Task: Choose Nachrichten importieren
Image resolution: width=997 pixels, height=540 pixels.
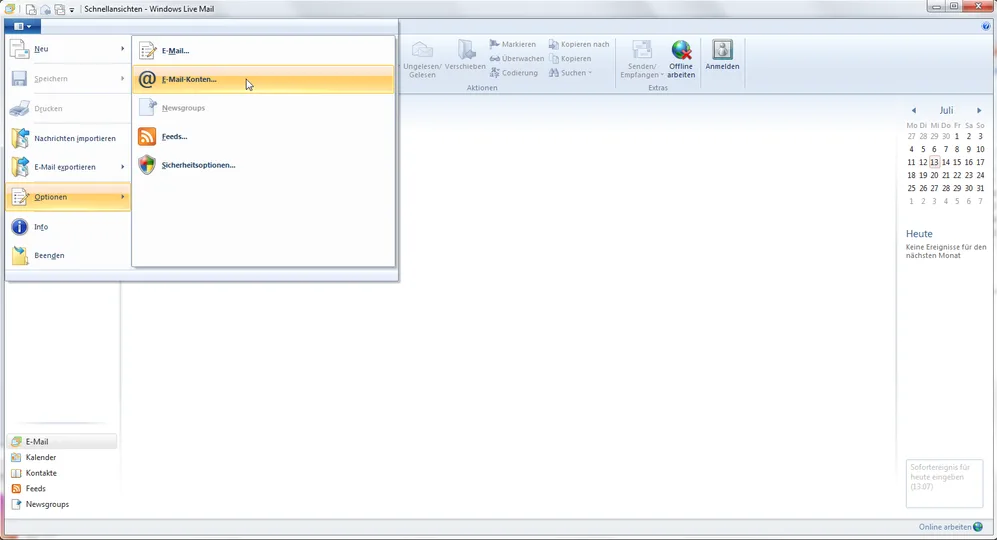Action: point(68,138)
